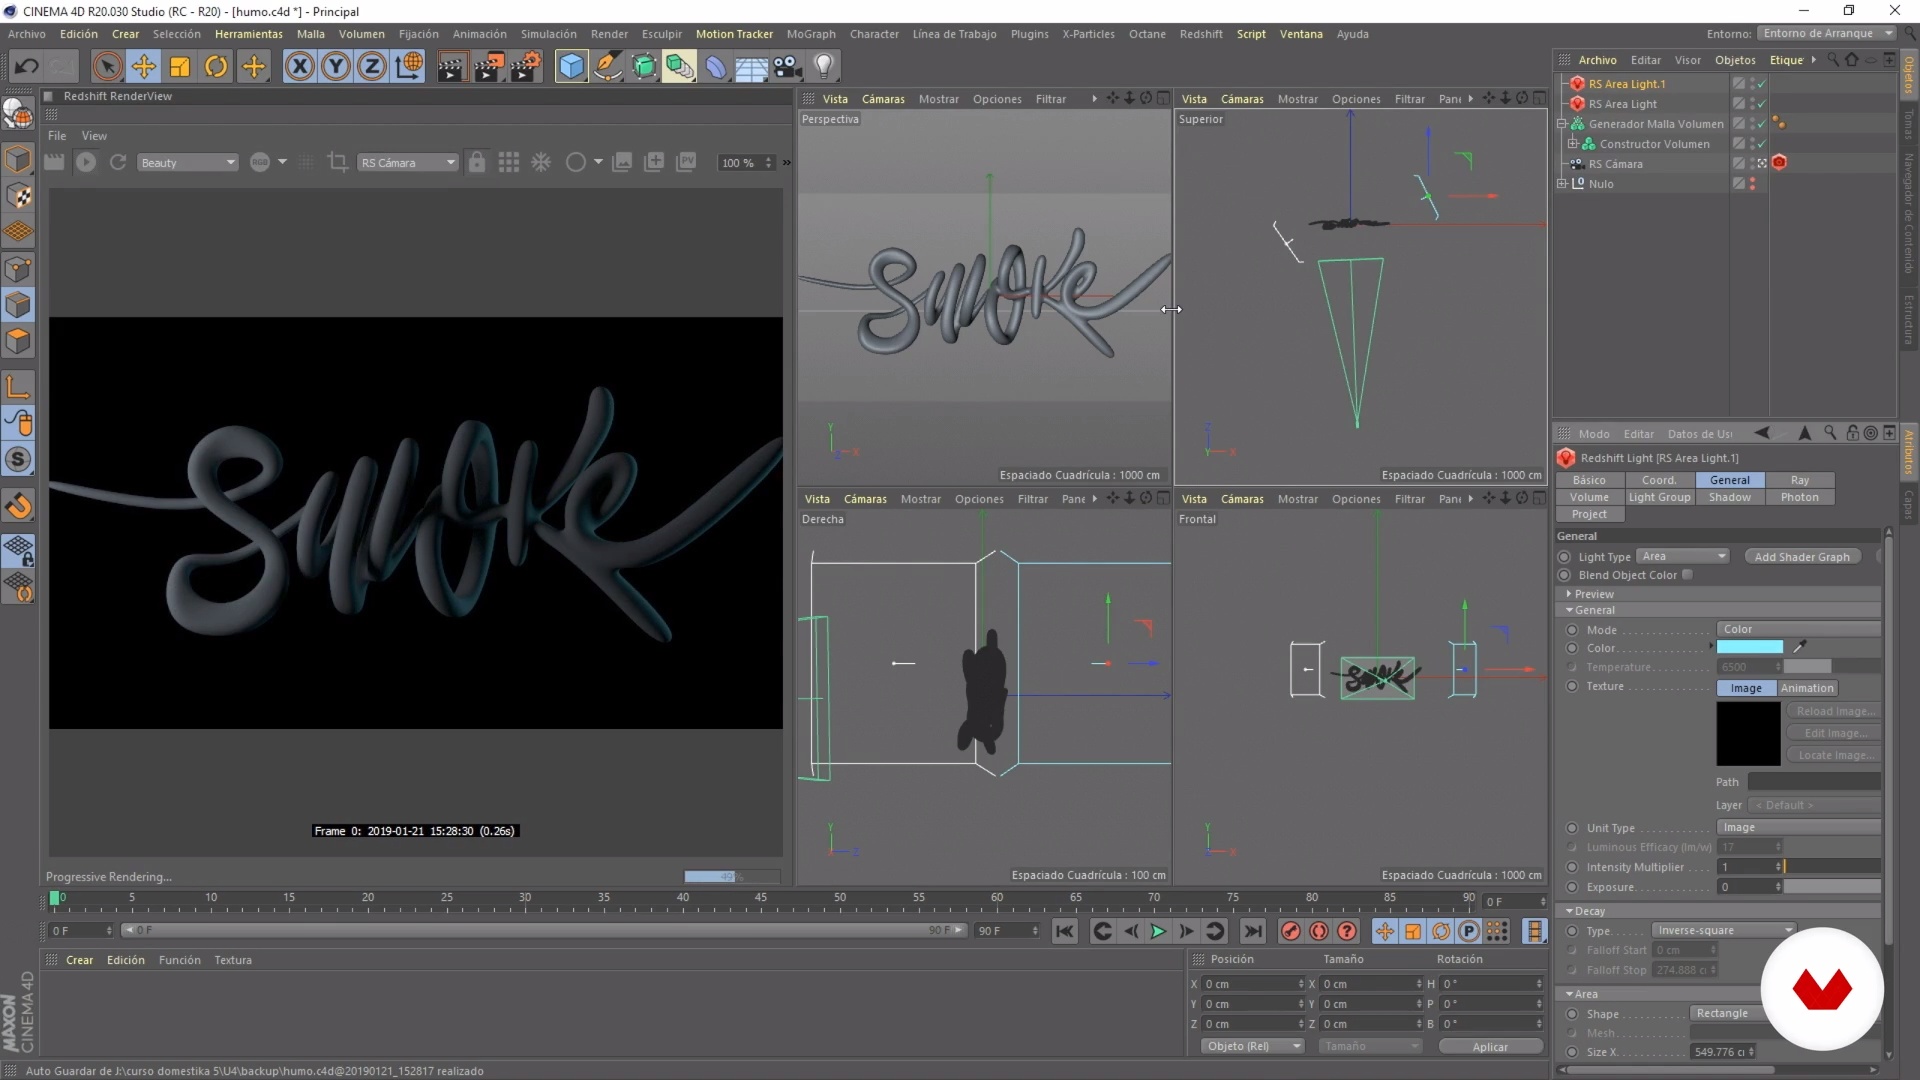
Task: Open the Unit Type Image dropdown
Action: click(1798, 827)
